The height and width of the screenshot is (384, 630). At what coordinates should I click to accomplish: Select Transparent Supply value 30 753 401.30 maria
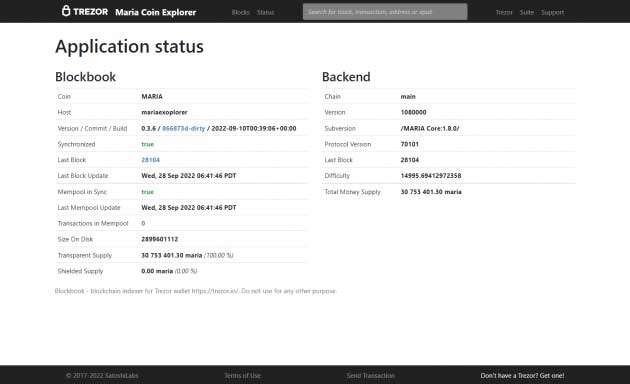pos(172,255)
